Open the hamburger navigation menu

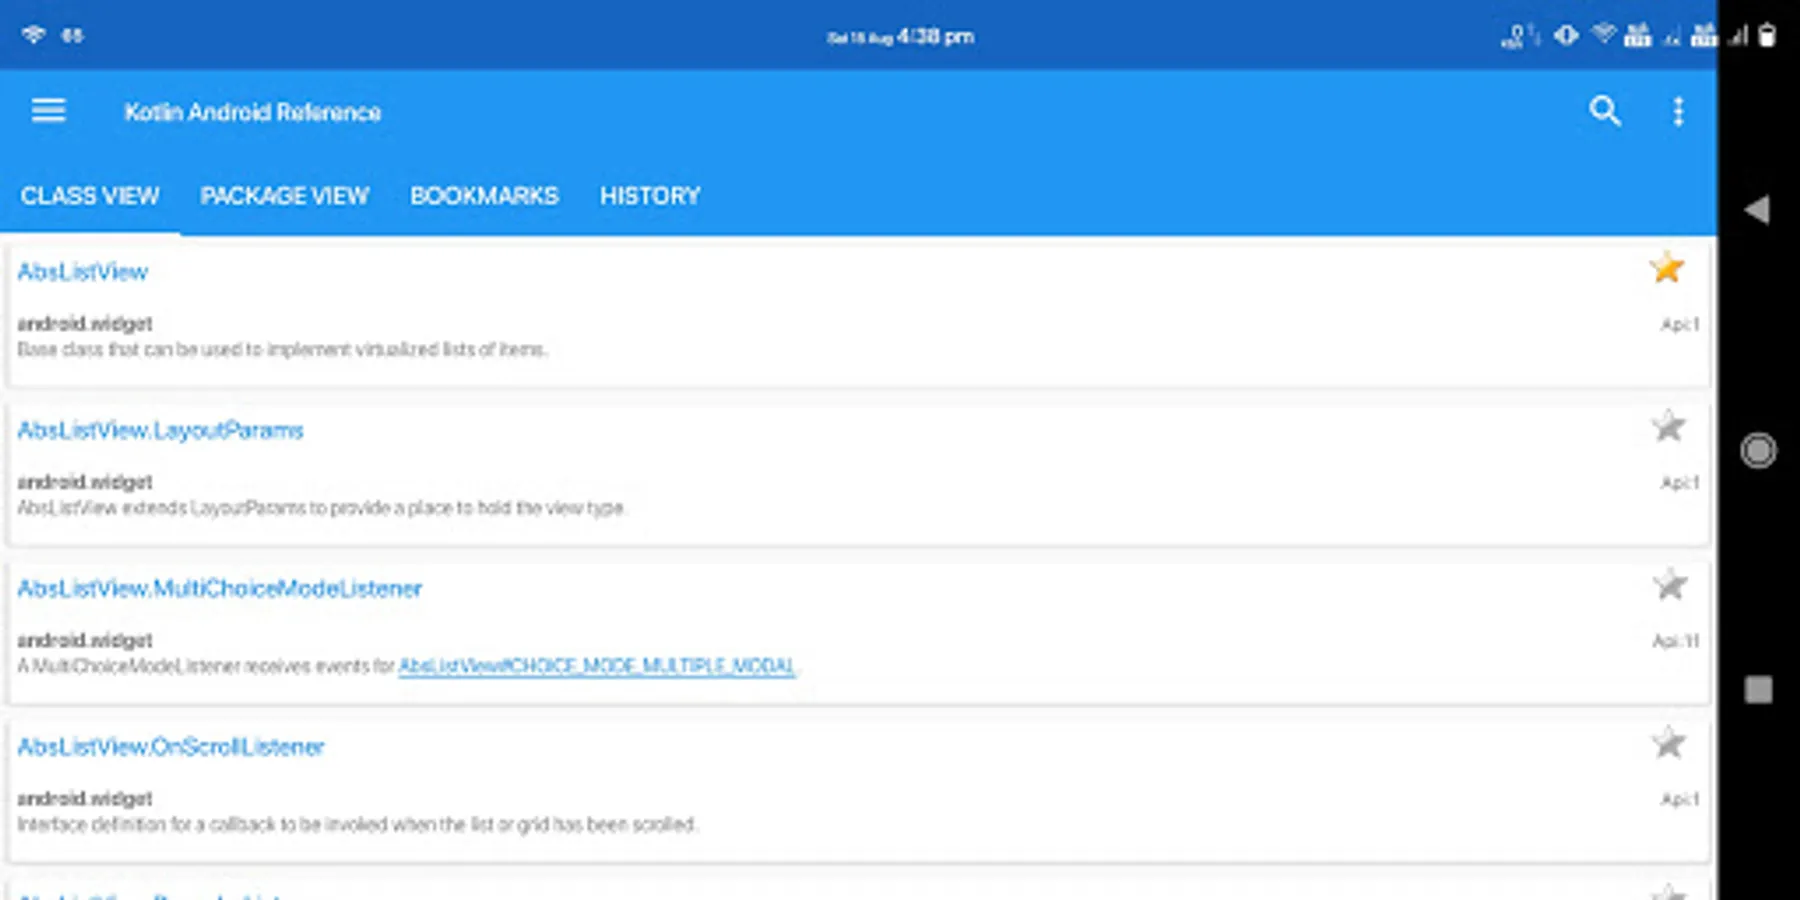point(48,110)
